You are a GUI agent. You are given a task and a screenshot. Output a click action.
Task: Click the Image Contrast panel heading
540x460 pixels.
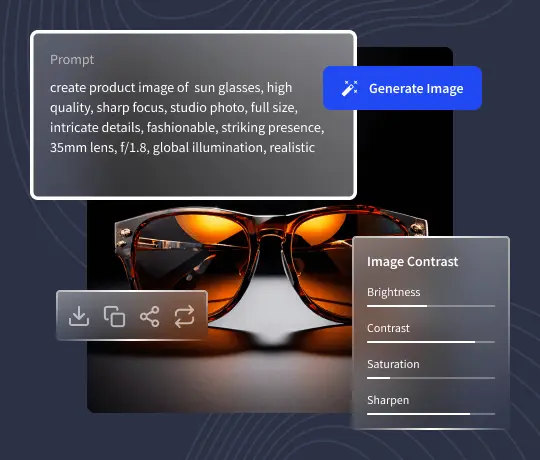[413, 261]
